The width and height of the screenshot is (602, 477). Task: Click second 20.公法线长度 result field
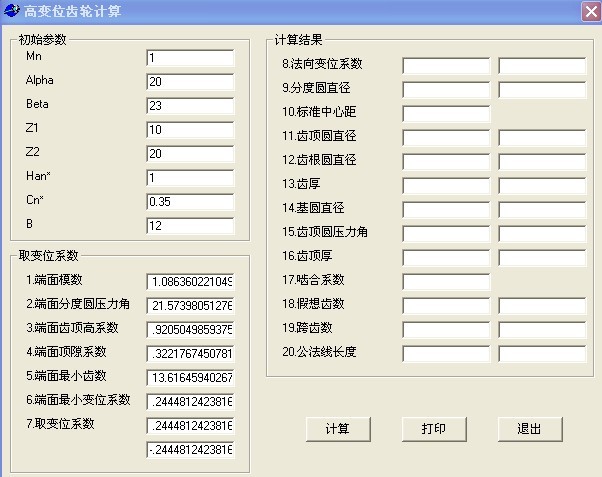pyautogui.click(x=542, y=354)
